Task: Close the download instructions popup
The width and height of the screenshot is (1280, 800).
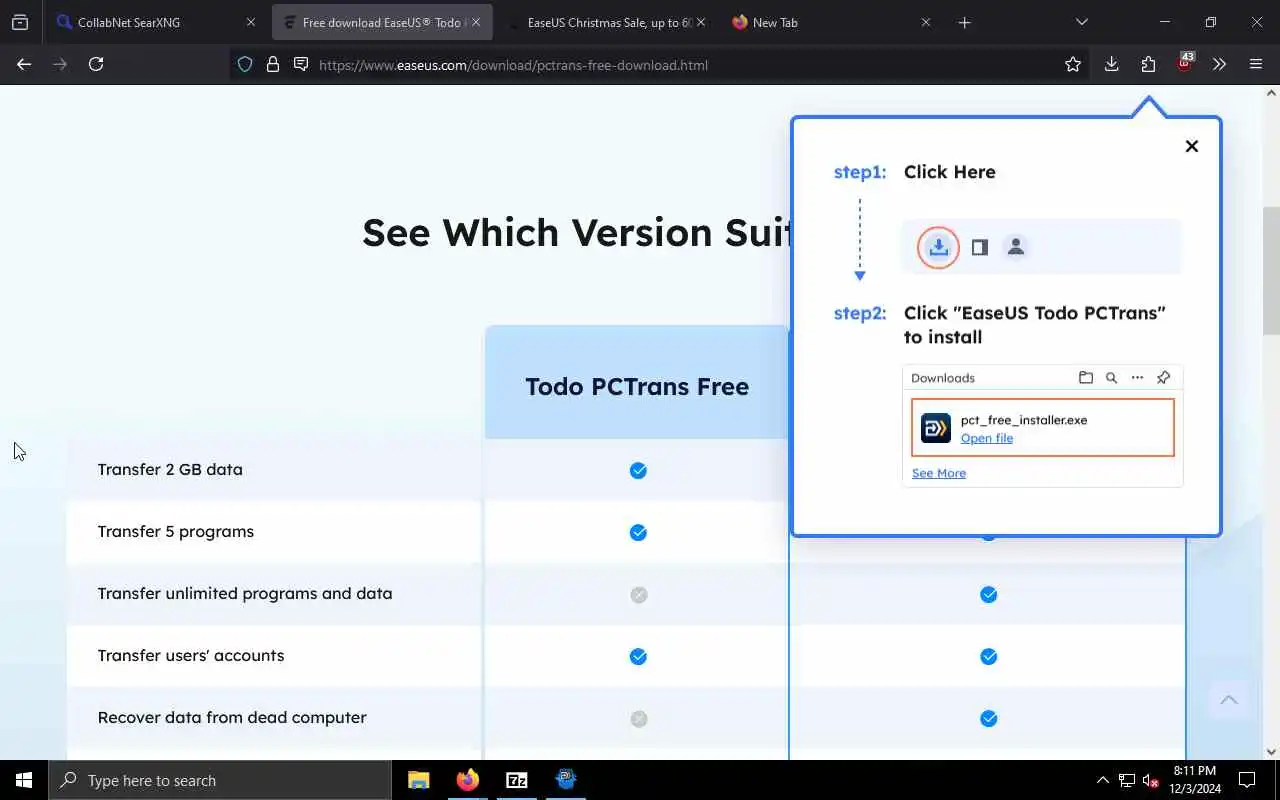Action: pos(1191,146)
